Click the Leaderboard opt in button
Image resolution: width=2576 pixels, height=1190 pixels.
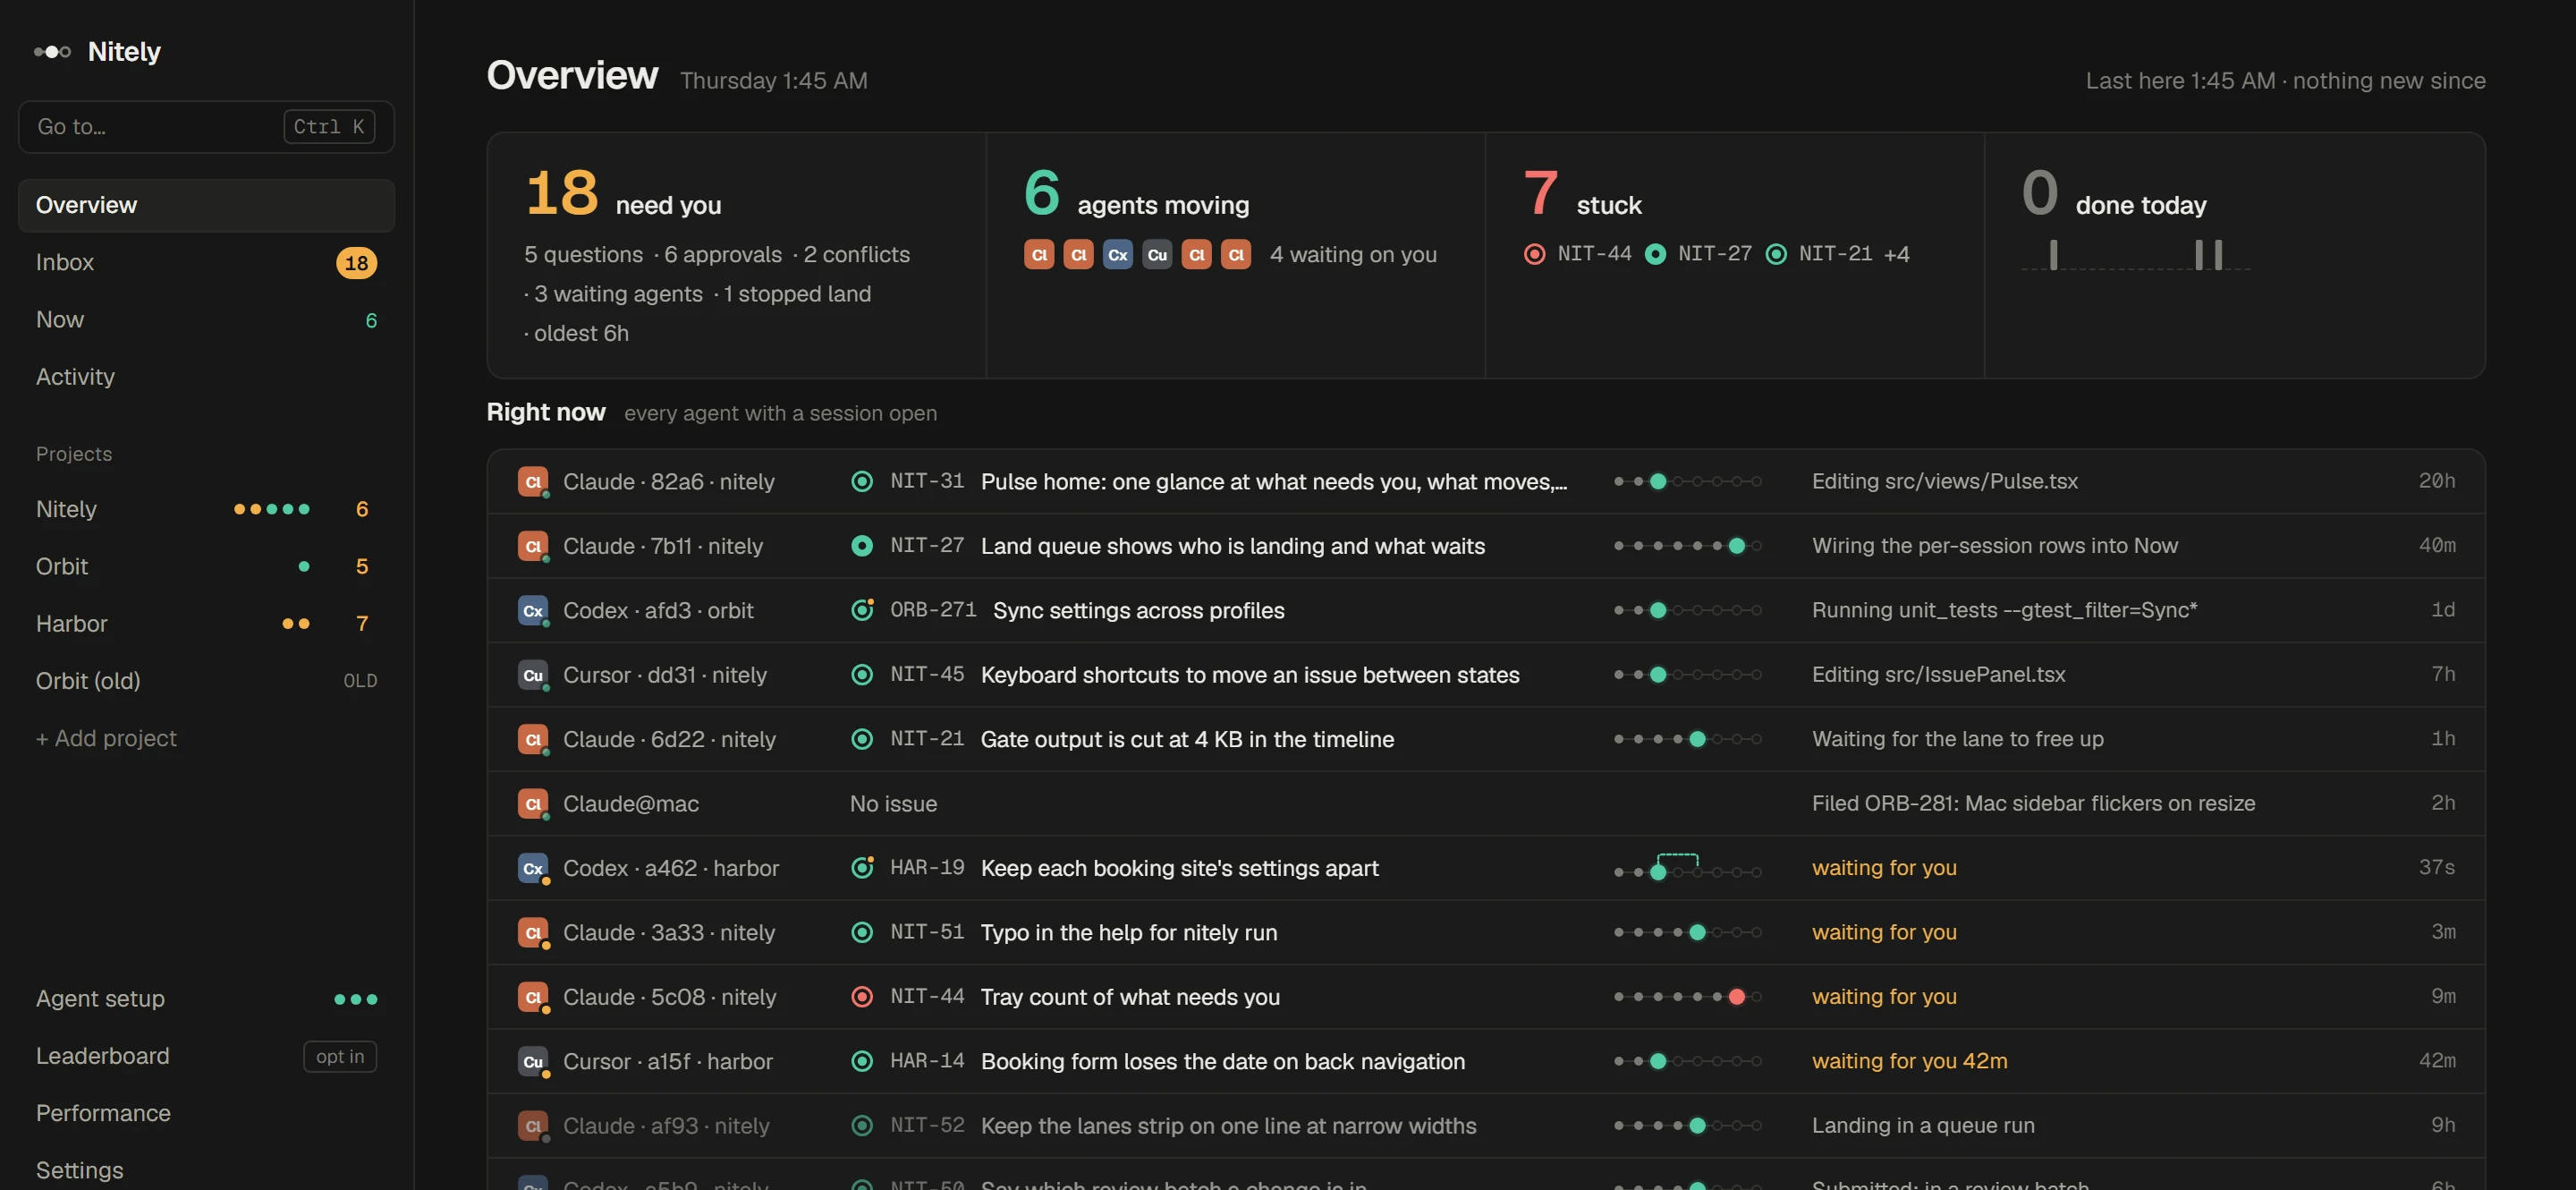click(x=340, y=1057)
